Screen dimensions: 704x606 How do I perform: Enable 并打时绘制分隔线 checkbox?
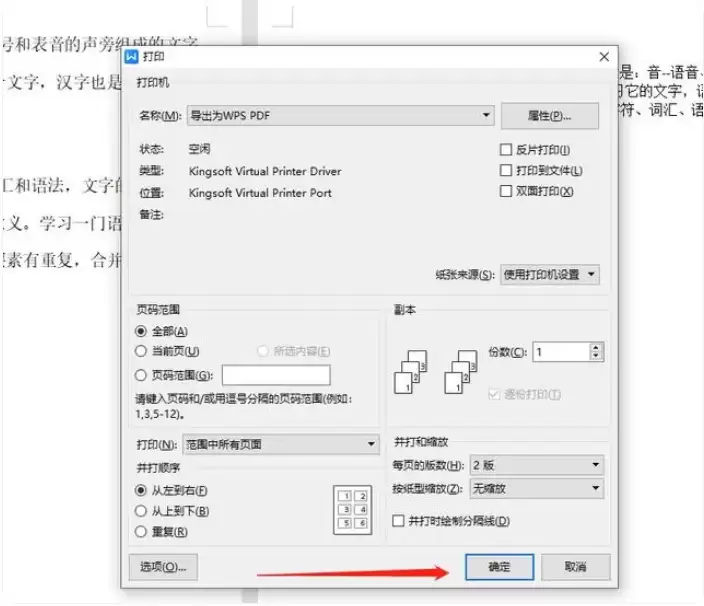398,521
